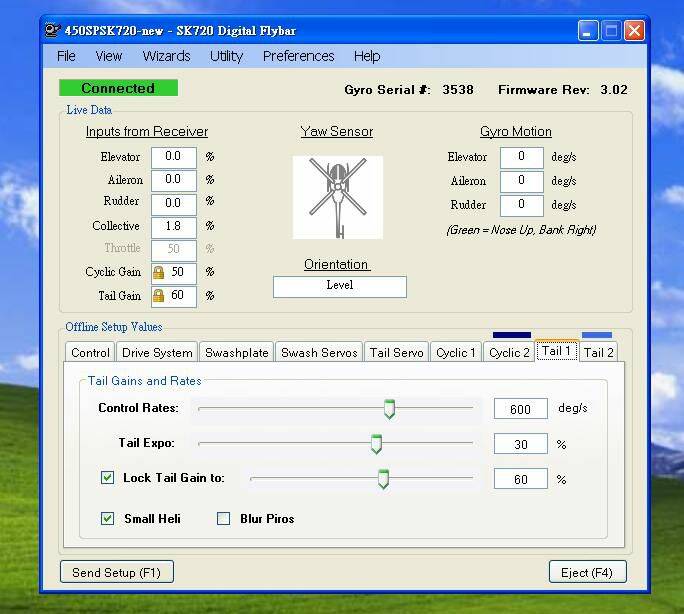
Task: Click the Control Rates slider handle
Action: (389, 409)
